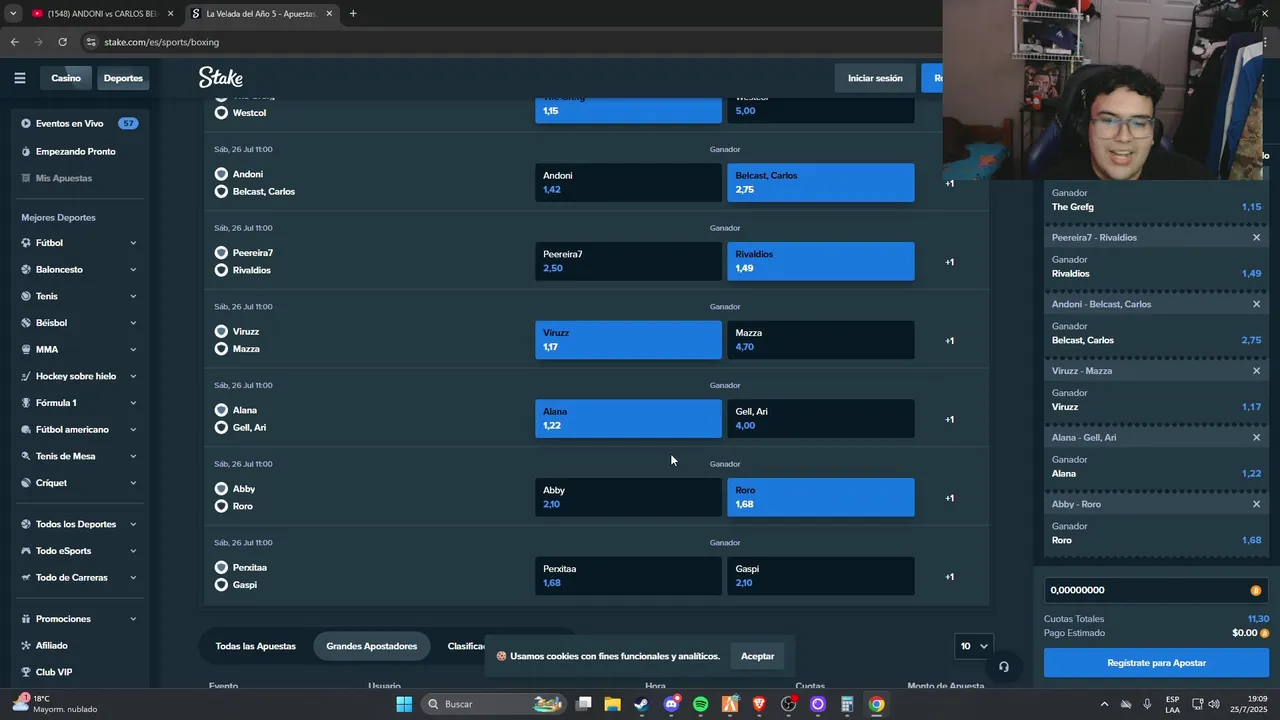Remove the Abby - Roro selection from the betslip
The image size is (1280, 720).
tap(1257, 504)
